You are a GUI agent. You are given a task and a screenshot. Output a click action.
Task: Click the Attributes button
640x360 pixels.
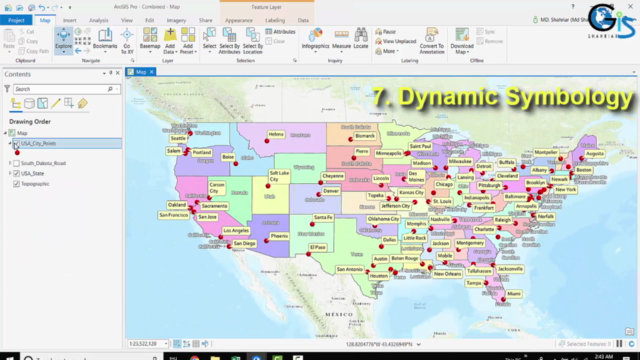coord(280,31)
